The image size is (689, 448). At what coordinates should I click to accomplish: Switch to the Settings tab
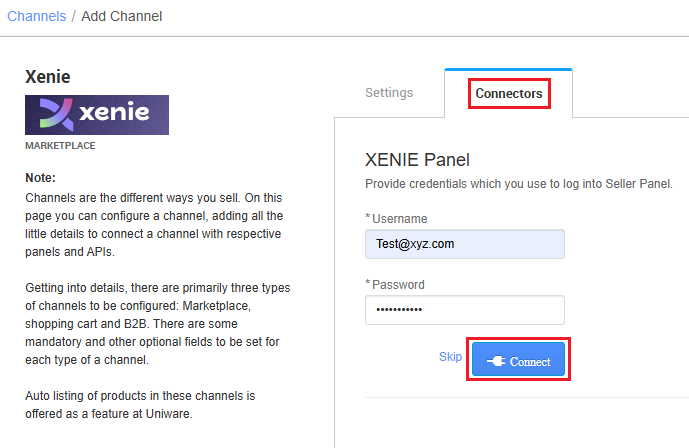[x=389, y=93]
